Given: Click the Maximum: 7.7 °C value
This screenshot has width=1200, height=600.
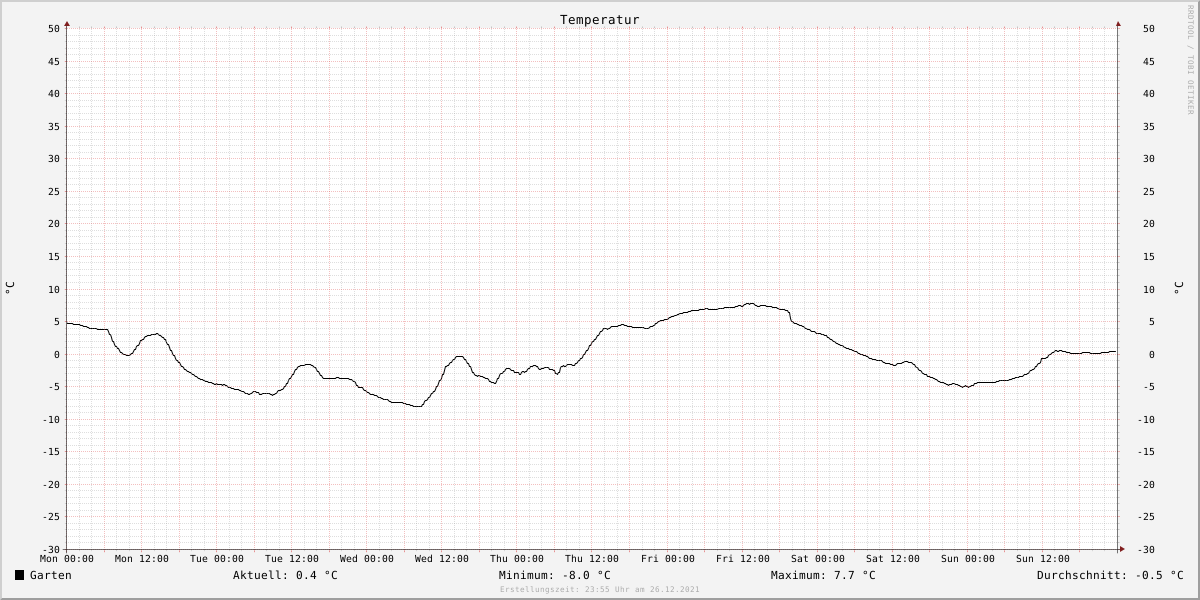Looking at the screenshot, I should 823,575.
